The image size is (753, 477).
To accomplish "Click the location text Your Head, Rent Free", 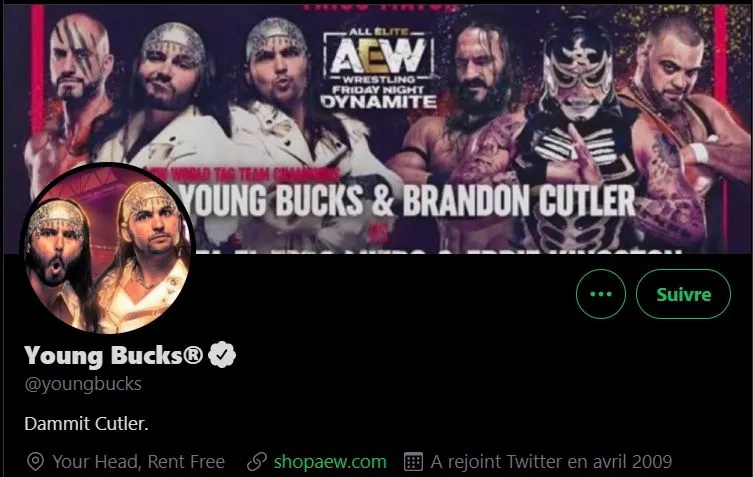I will [x=138, y=462].
